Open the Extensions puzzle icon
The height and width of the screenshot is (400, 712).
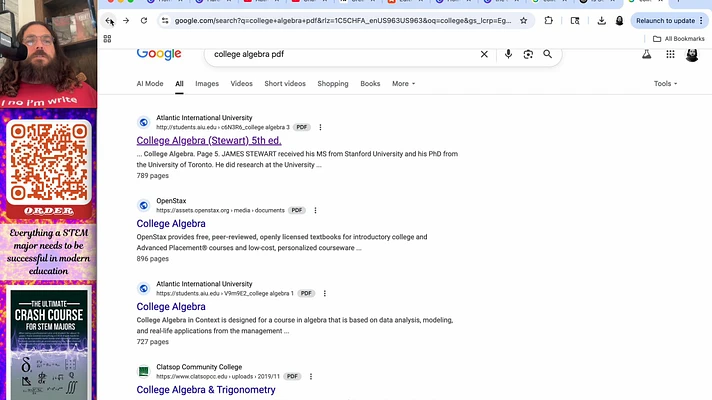(549, 20)
